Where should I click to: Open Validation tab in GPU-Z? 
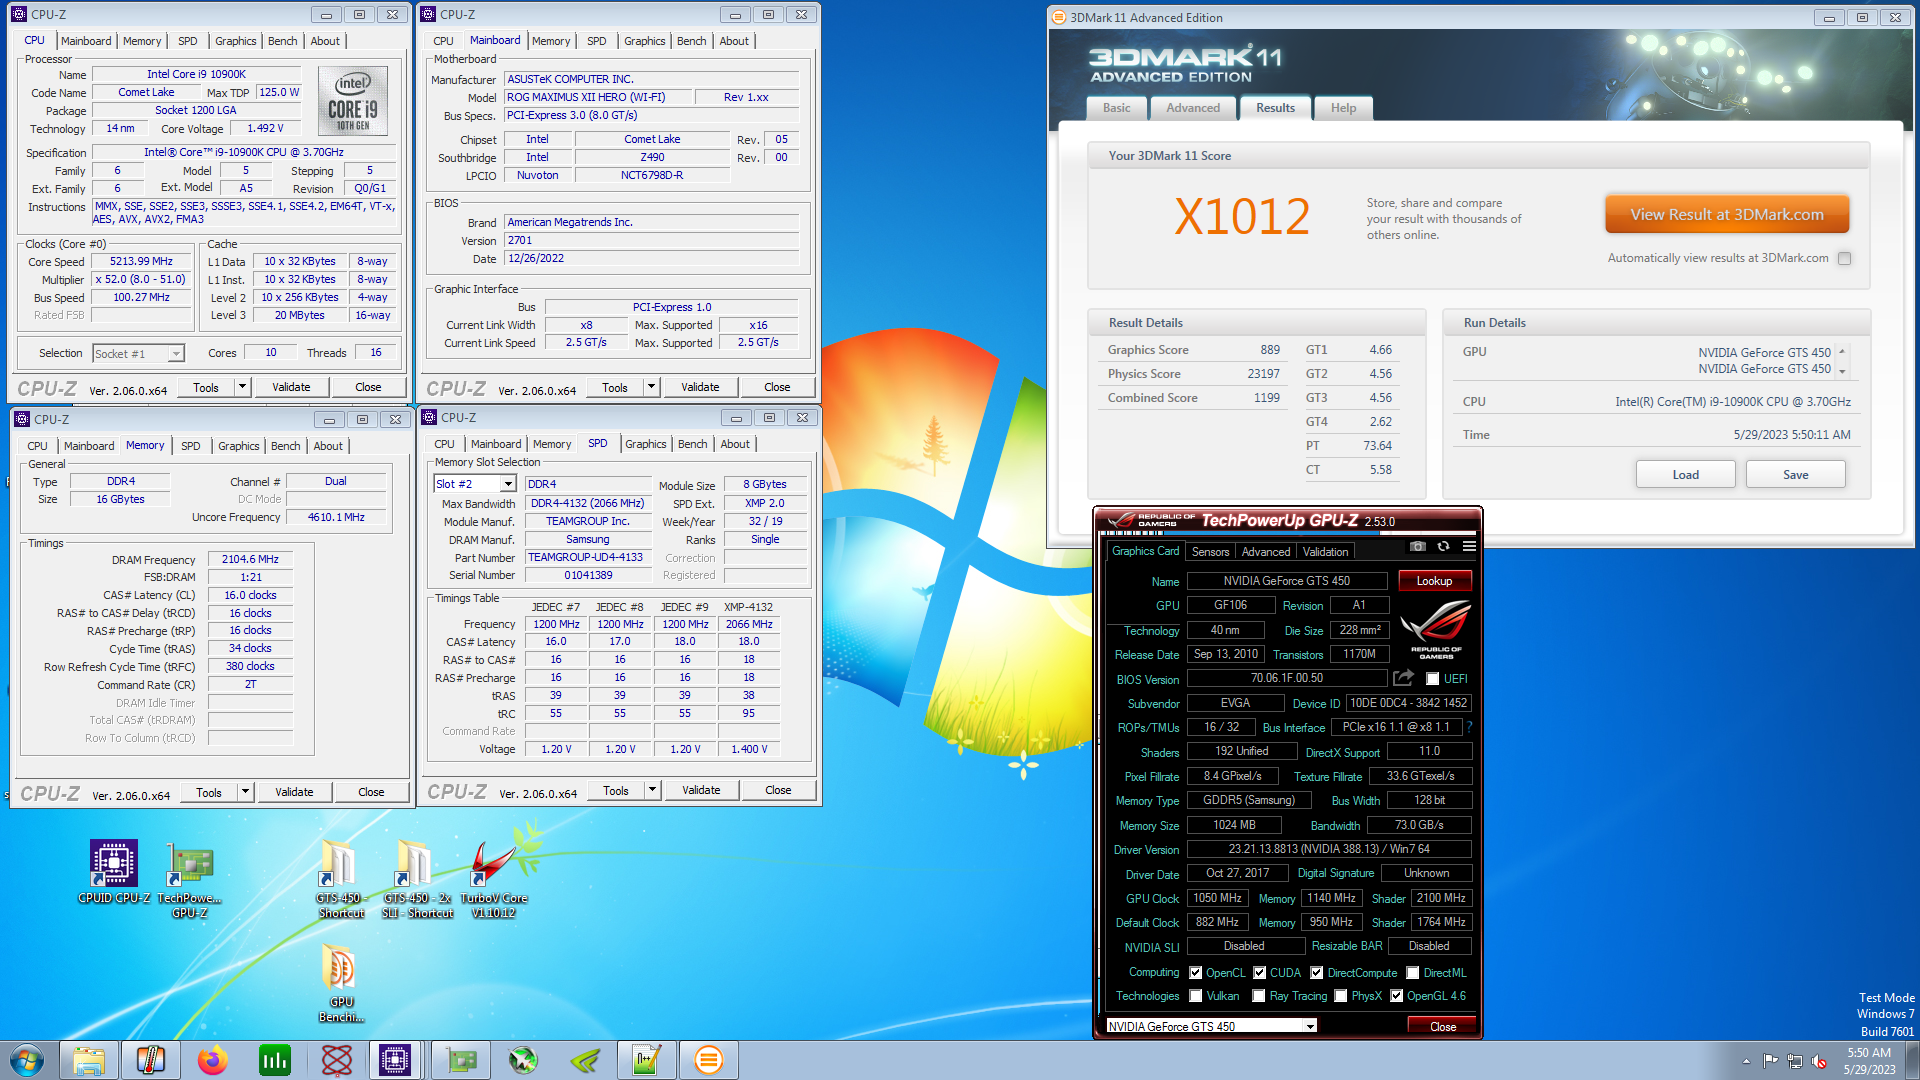[x=1325, y=552]
